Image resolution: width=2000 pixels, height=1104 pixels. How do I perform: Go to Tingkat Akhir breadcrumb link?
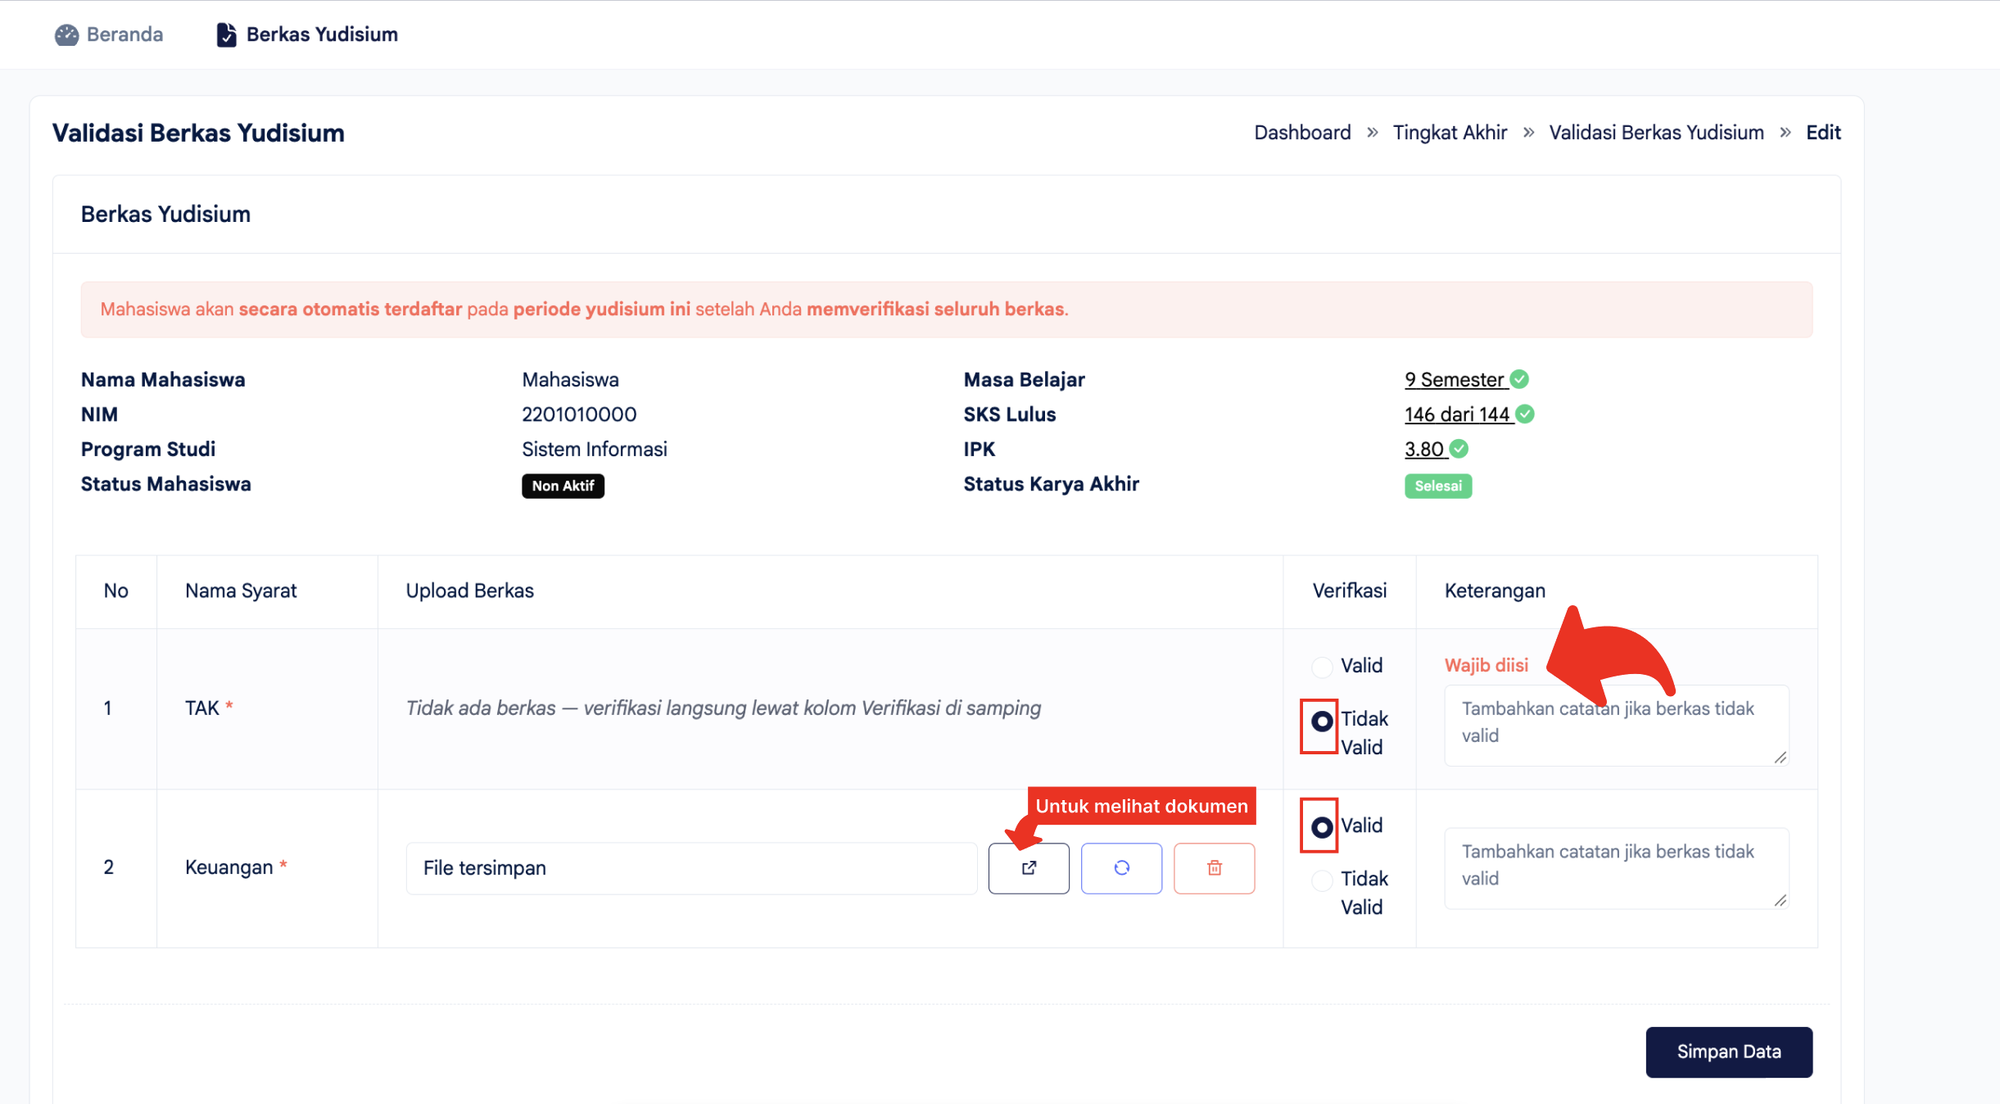tap(1449, 133)
